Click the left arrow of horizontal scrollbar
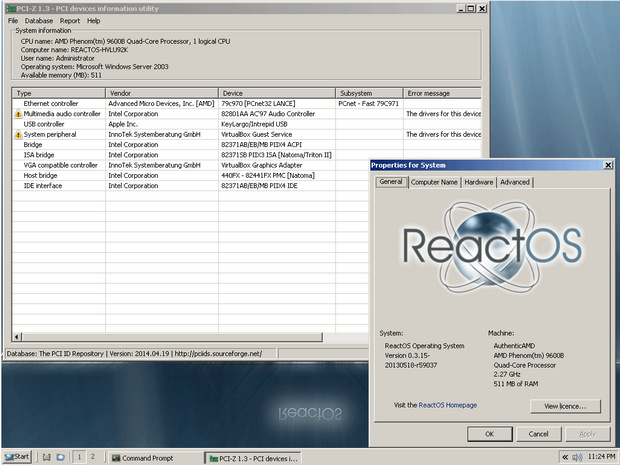Viewport: 620px width, 465px height. click(x=17, y=337)
